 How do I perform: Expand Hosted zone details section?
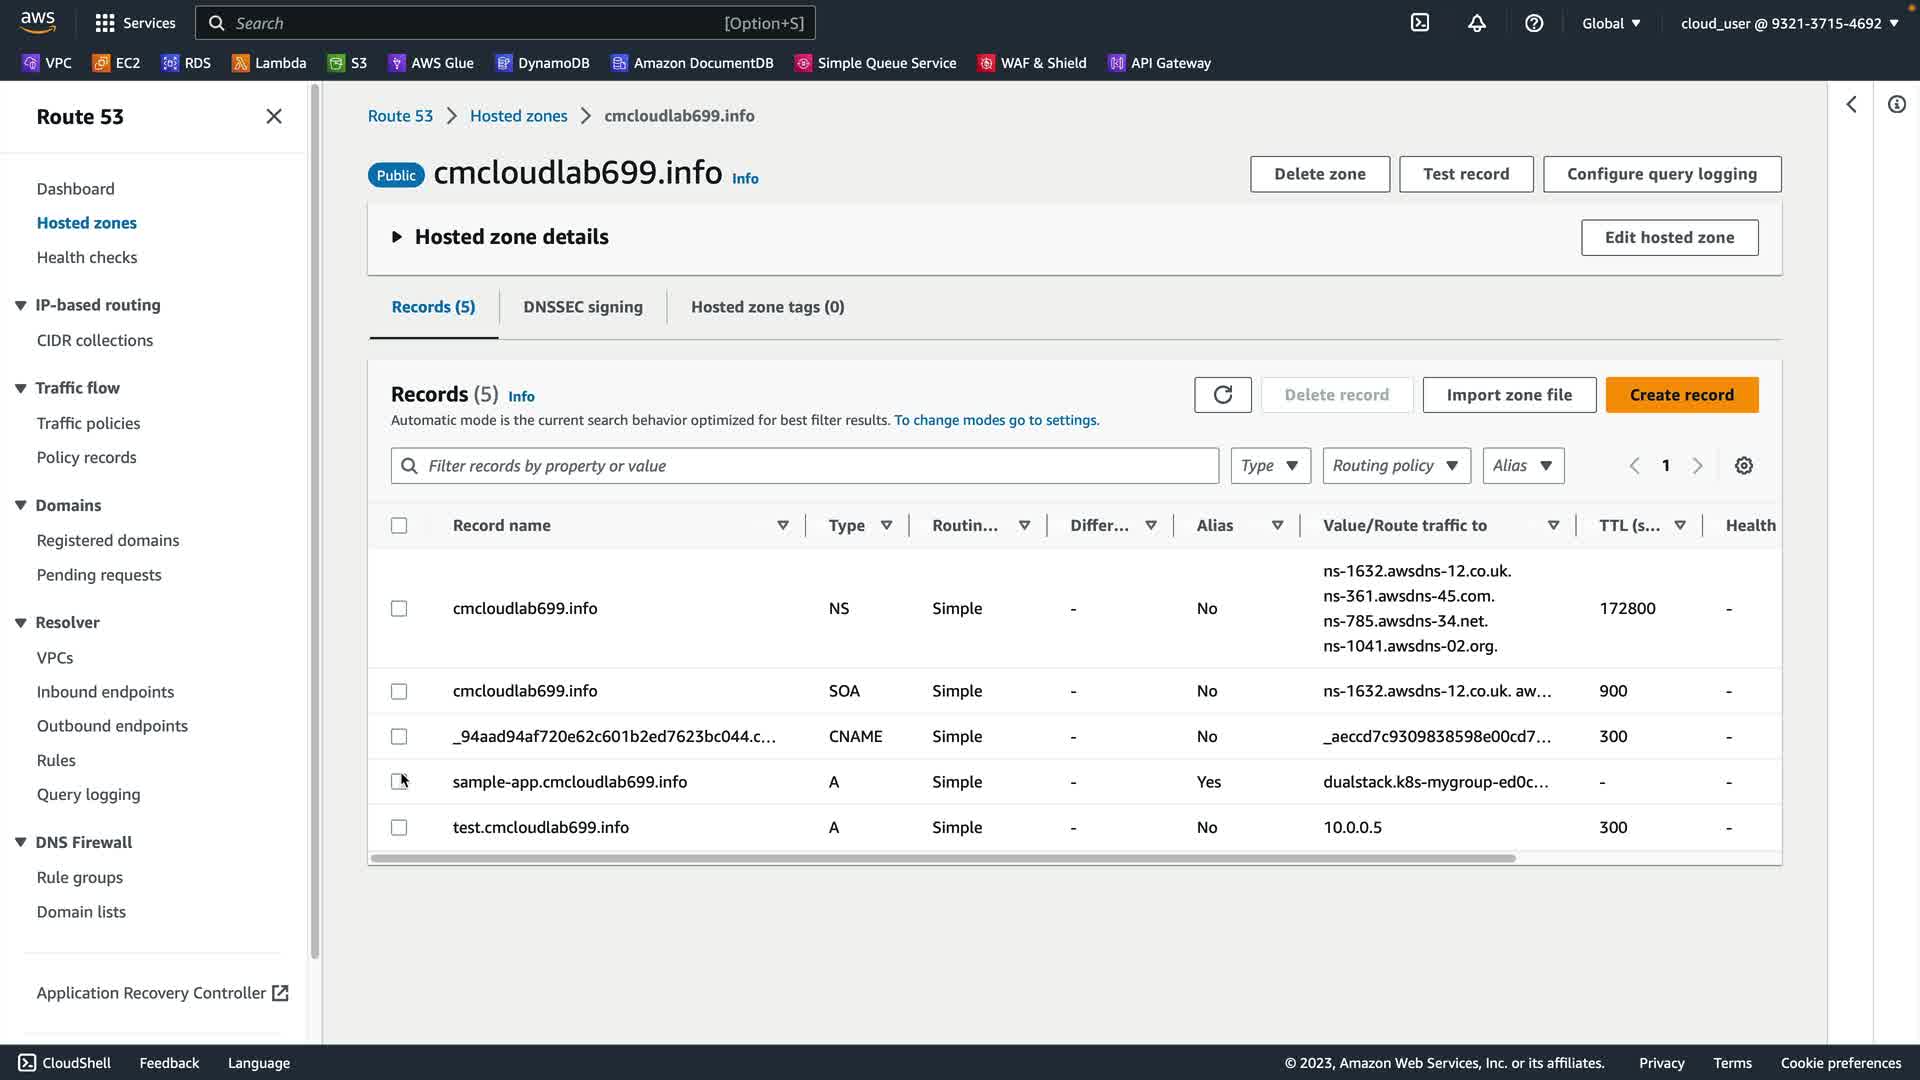[397, 237]
